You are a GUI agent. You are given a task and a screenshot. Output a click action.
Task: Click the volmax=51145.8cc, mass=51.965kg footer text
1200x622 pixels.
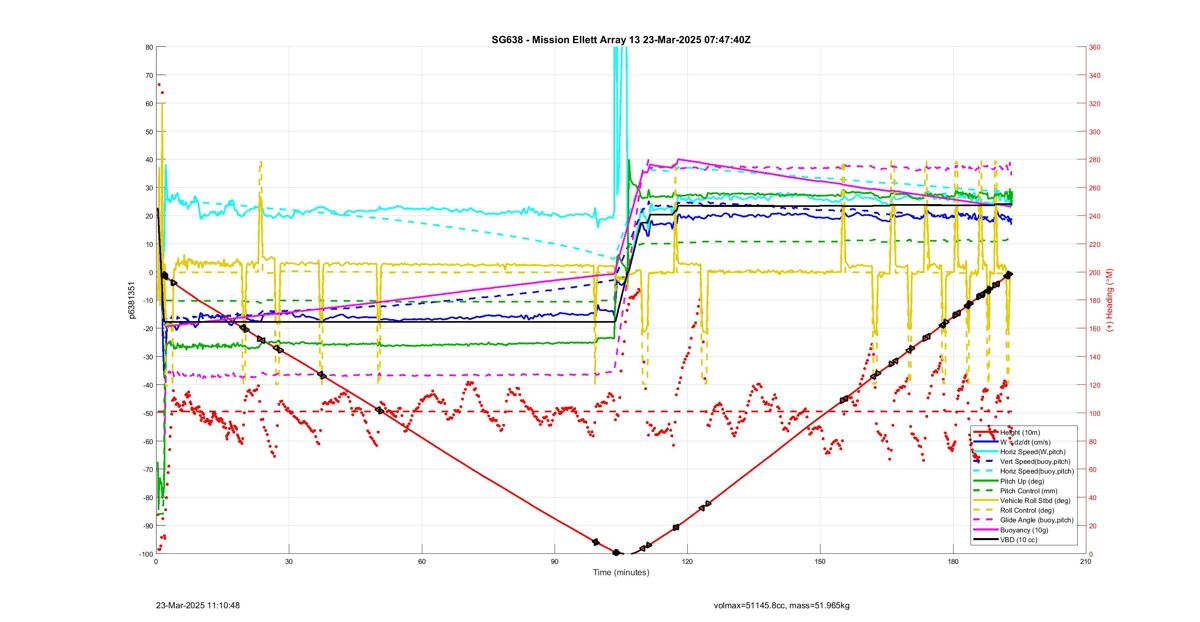point(781,605)
